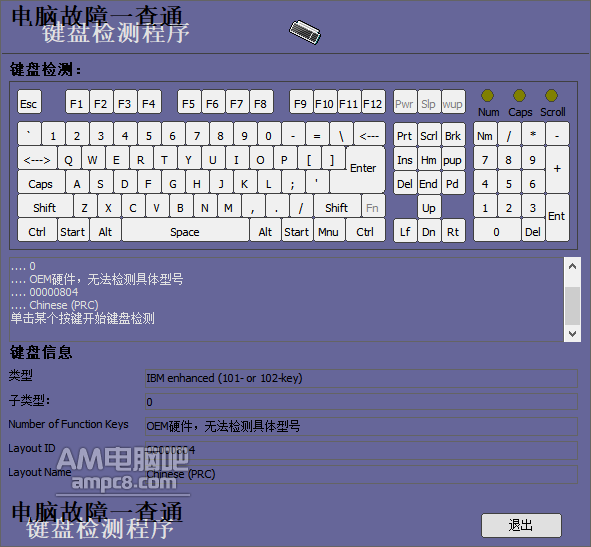Viewport: 591px width, 547px height.
Task: Click the Nm numlock key on numpad
Action: point(485,134)
